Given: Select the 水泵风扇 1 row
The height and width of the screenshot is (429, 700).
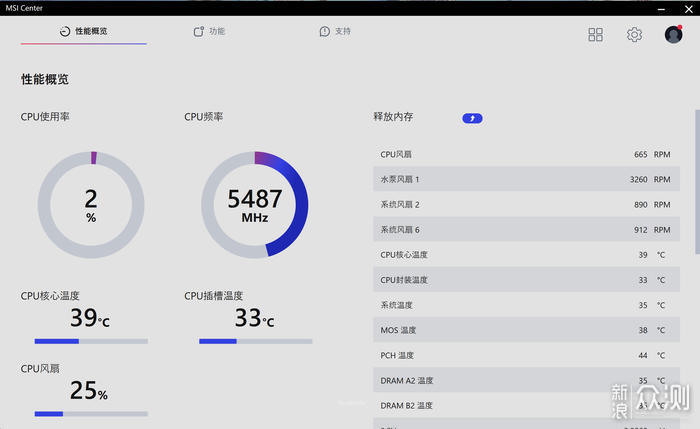Looking at the screenshot, I should [526, 179].
